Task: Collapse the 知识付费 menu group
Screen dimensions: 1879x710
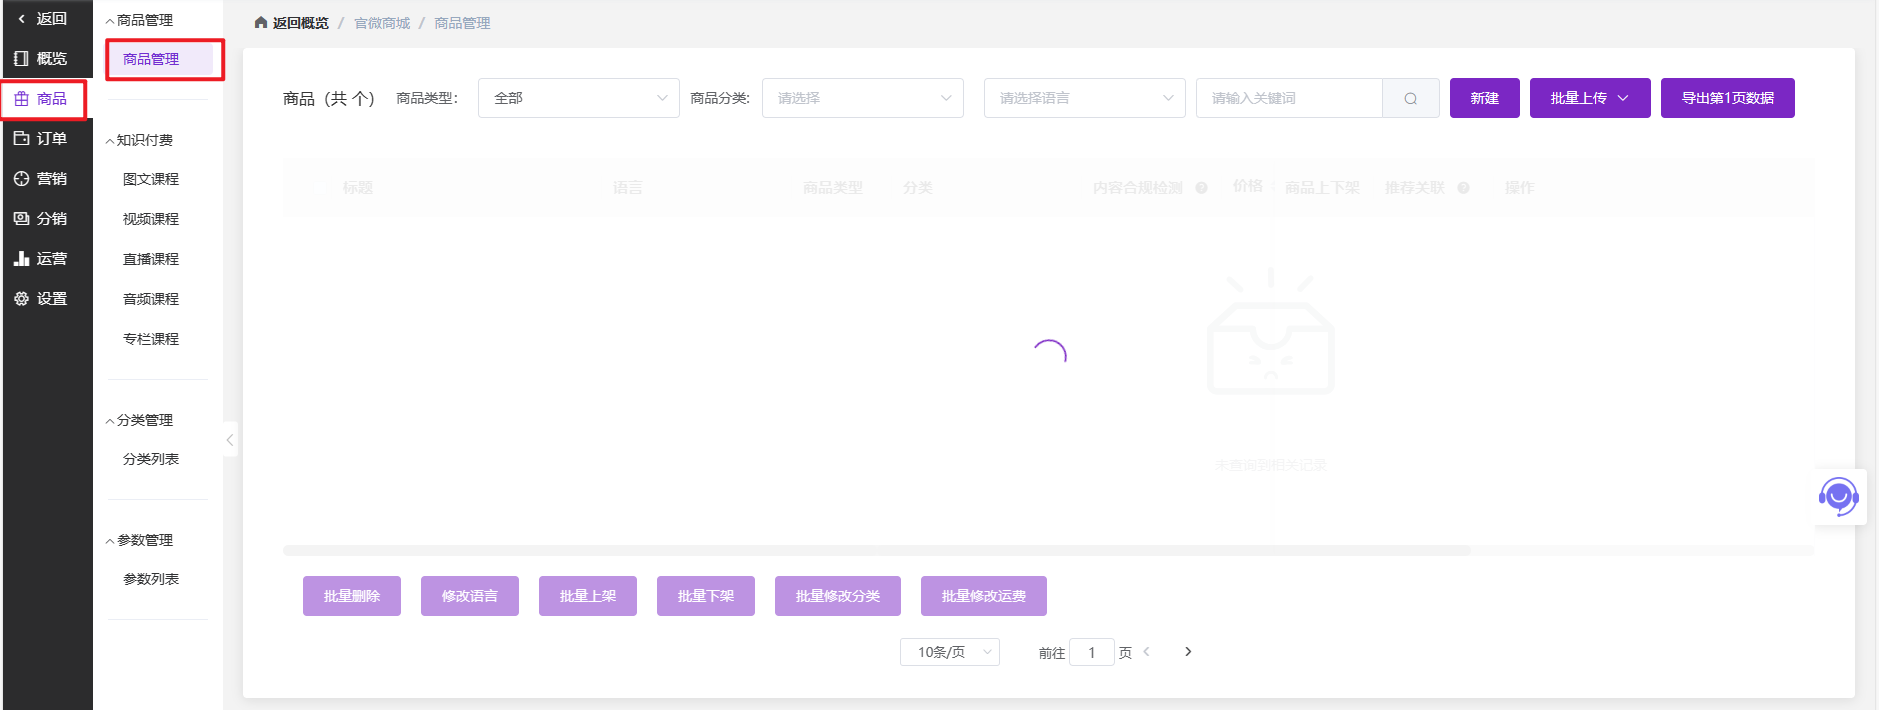Action: pos(110,141)
